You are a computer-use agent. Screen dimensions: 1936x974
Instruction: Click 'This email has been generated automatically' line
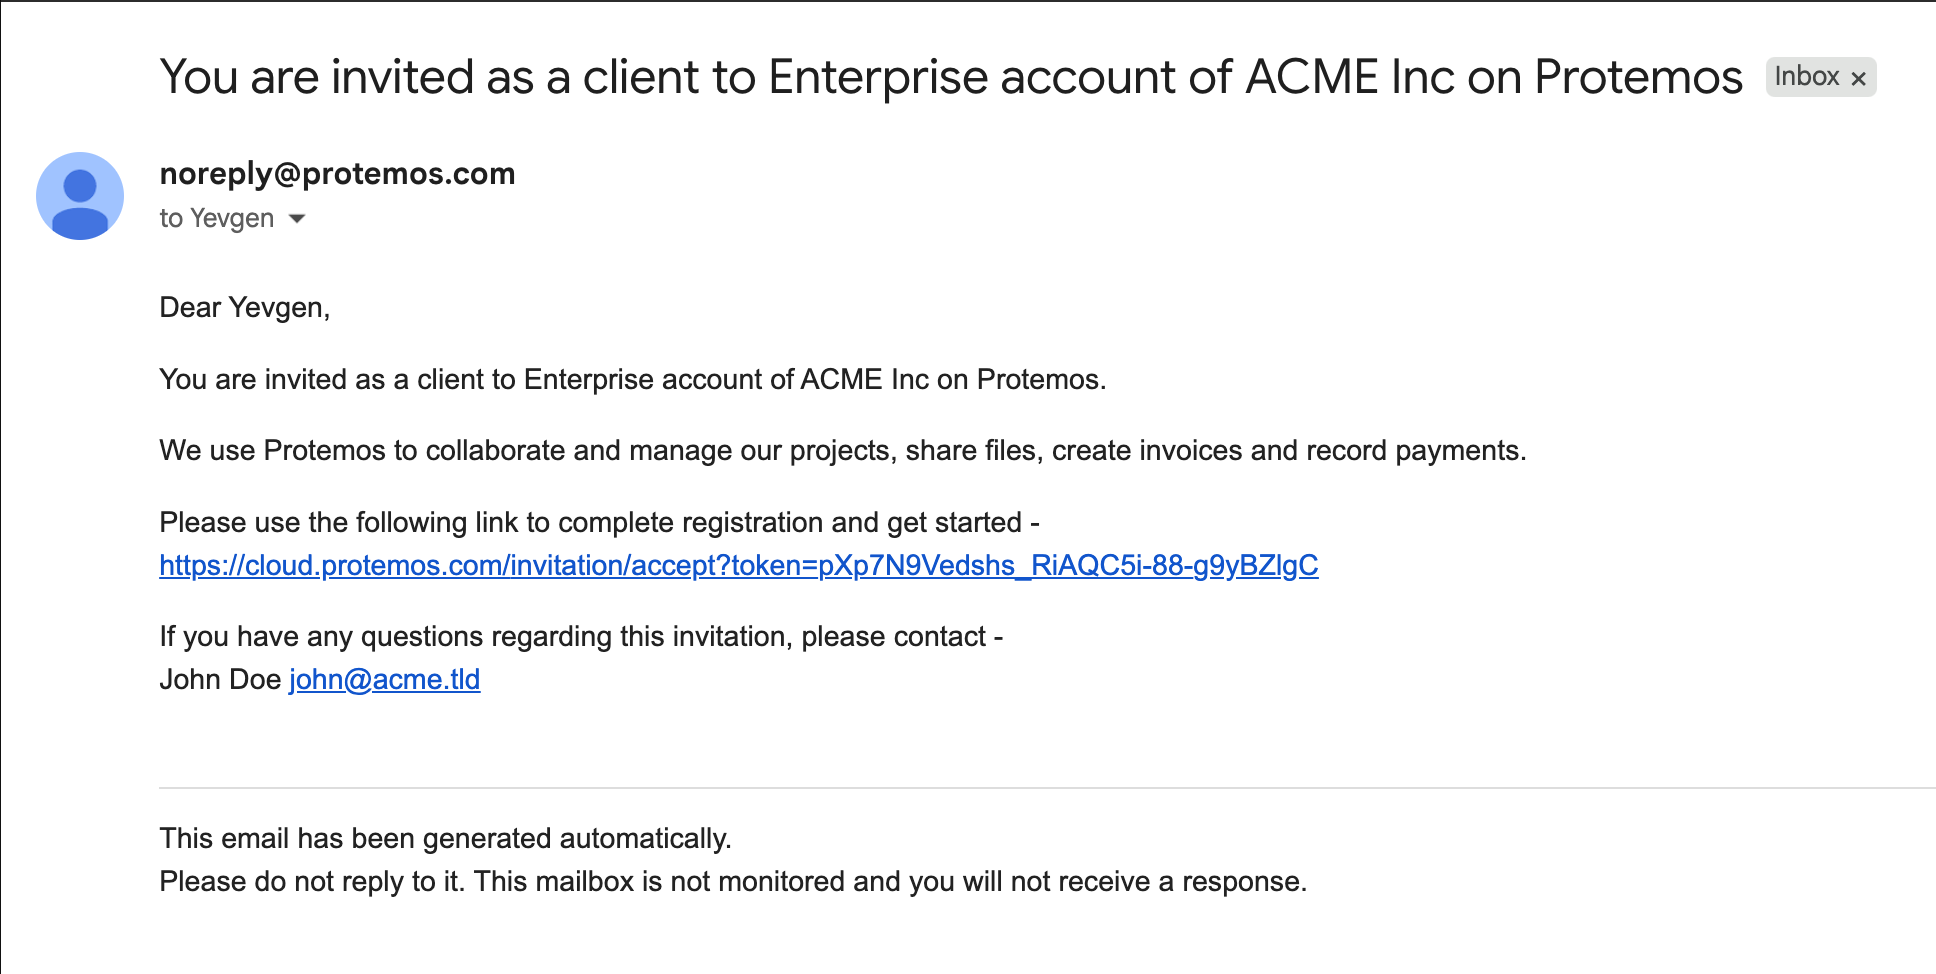(x=445, y=838)
